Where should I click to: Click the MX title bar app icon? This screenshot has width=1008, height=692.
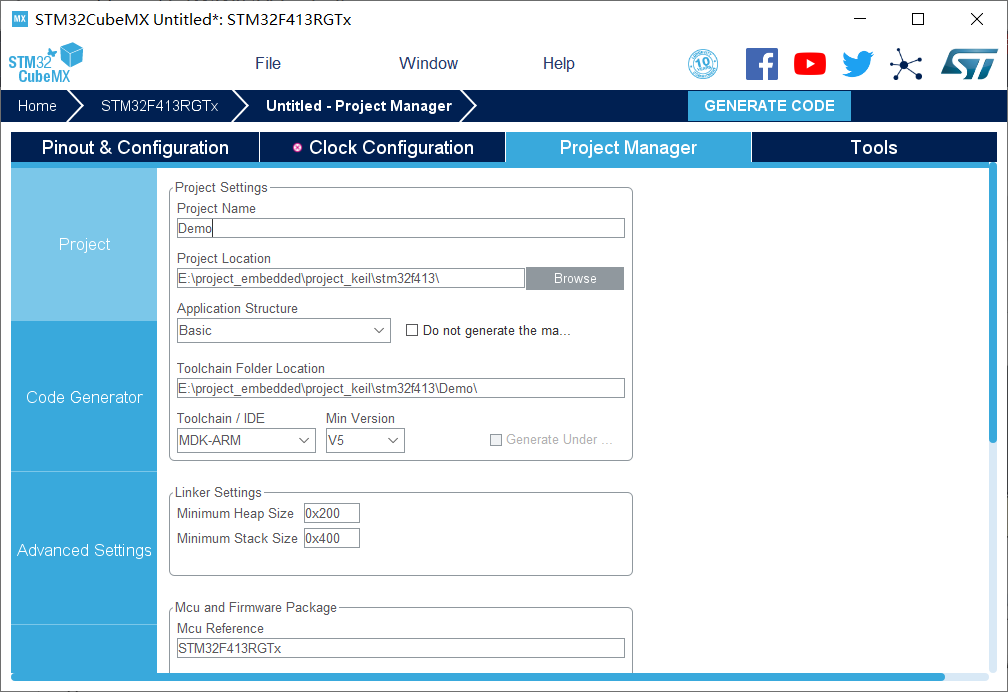(20, 19)
